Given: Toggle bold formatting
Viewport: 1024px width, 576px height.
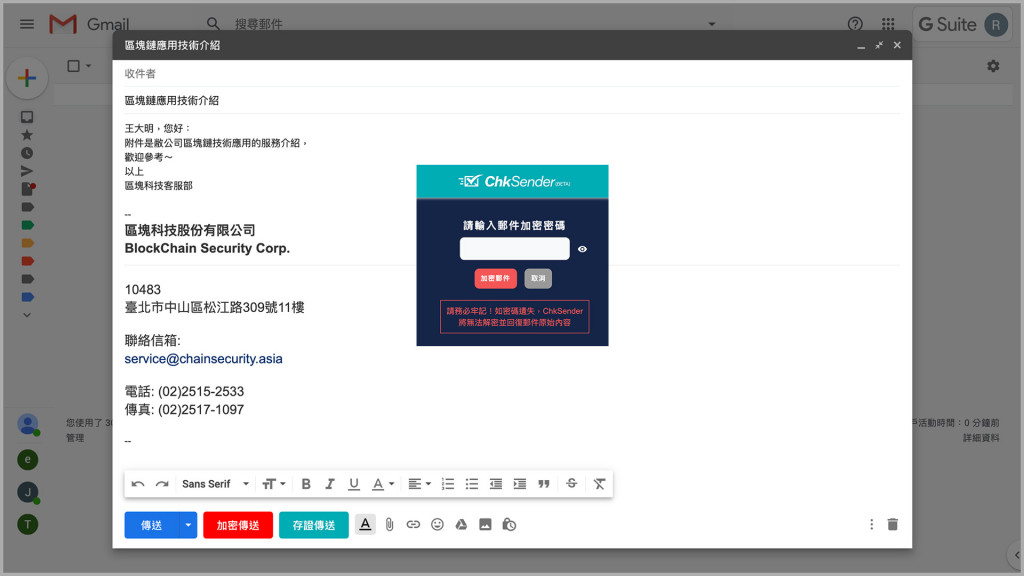Looking at the screenshot, I should click(x=306, y=484).
